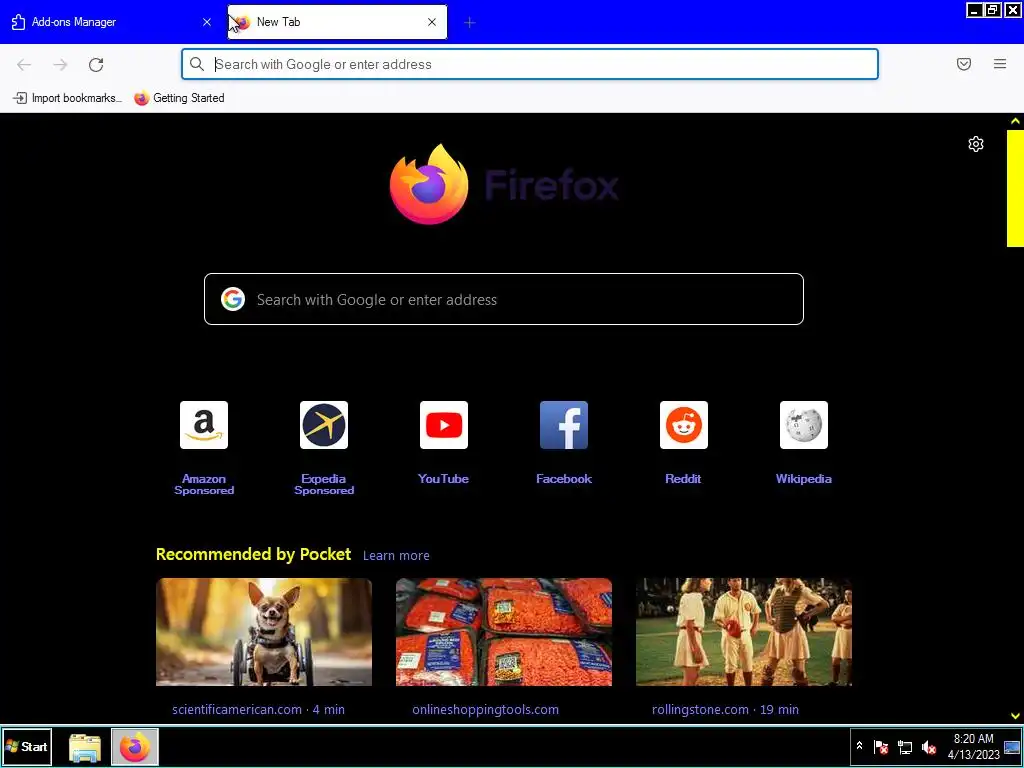1024x768 pixels.
Task: Open the onlineshoppingtools.com meat story thumbnail
Action: click(x=504, y=632)
